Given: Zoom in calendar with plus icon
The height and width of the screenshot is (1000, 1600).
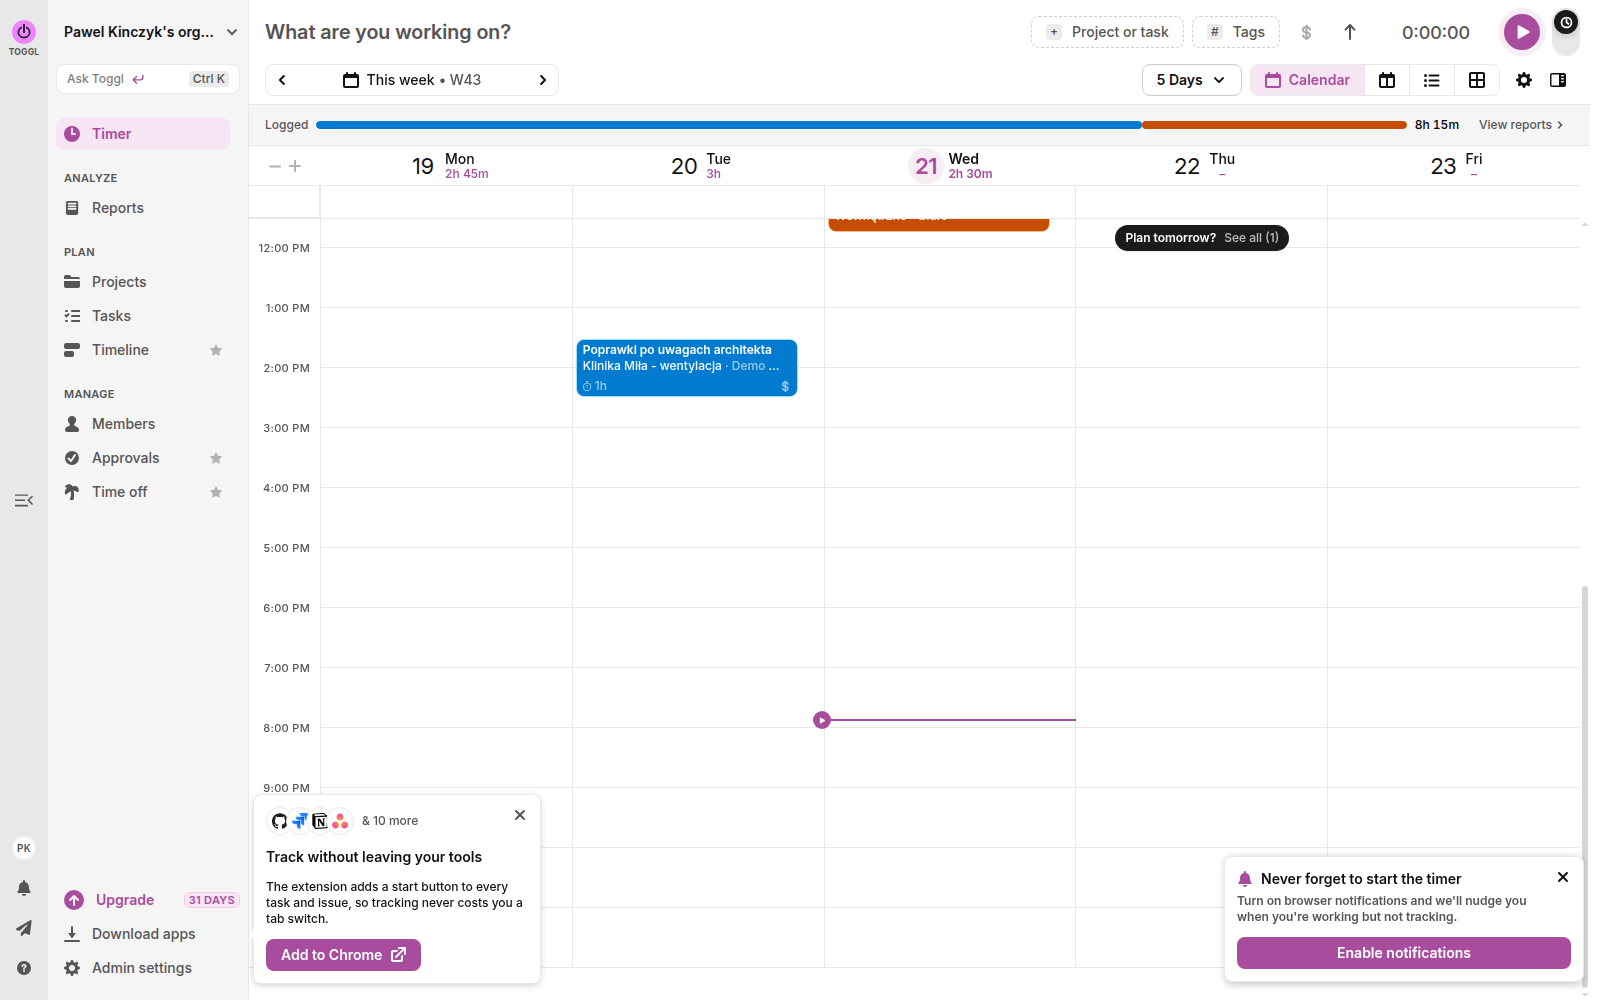Looking at the screenshot, I should 295,166.
